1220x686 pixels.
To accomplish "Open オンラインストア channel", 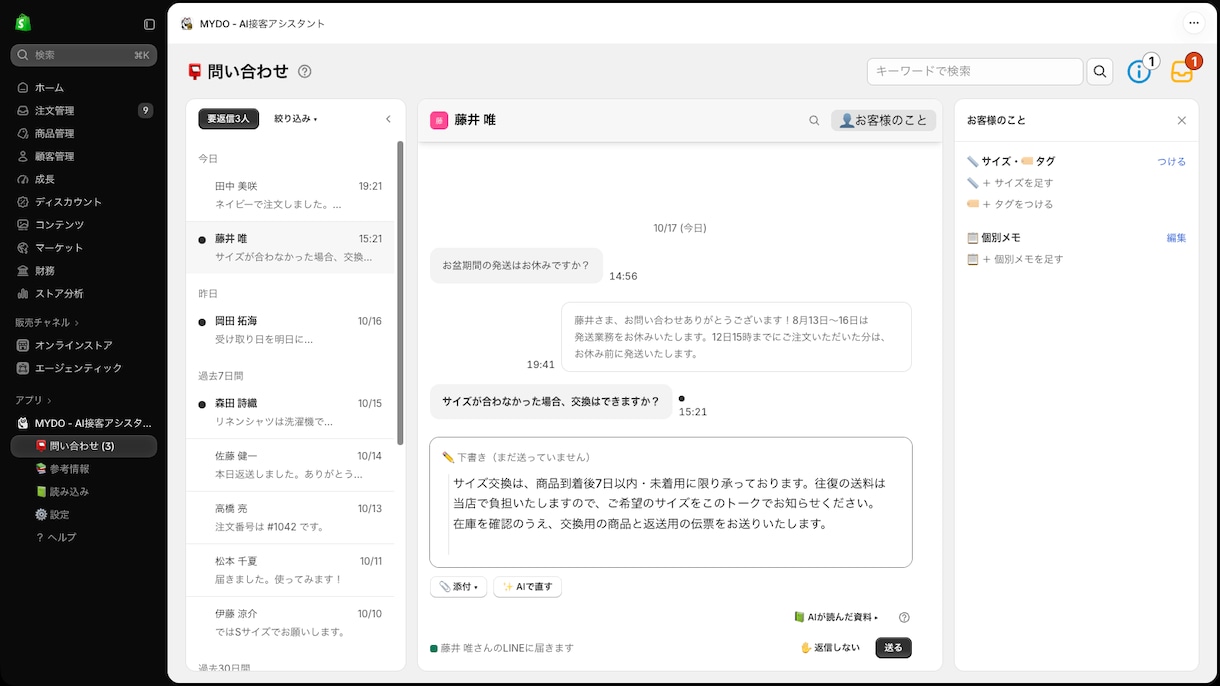I will [x=83, y=345].
